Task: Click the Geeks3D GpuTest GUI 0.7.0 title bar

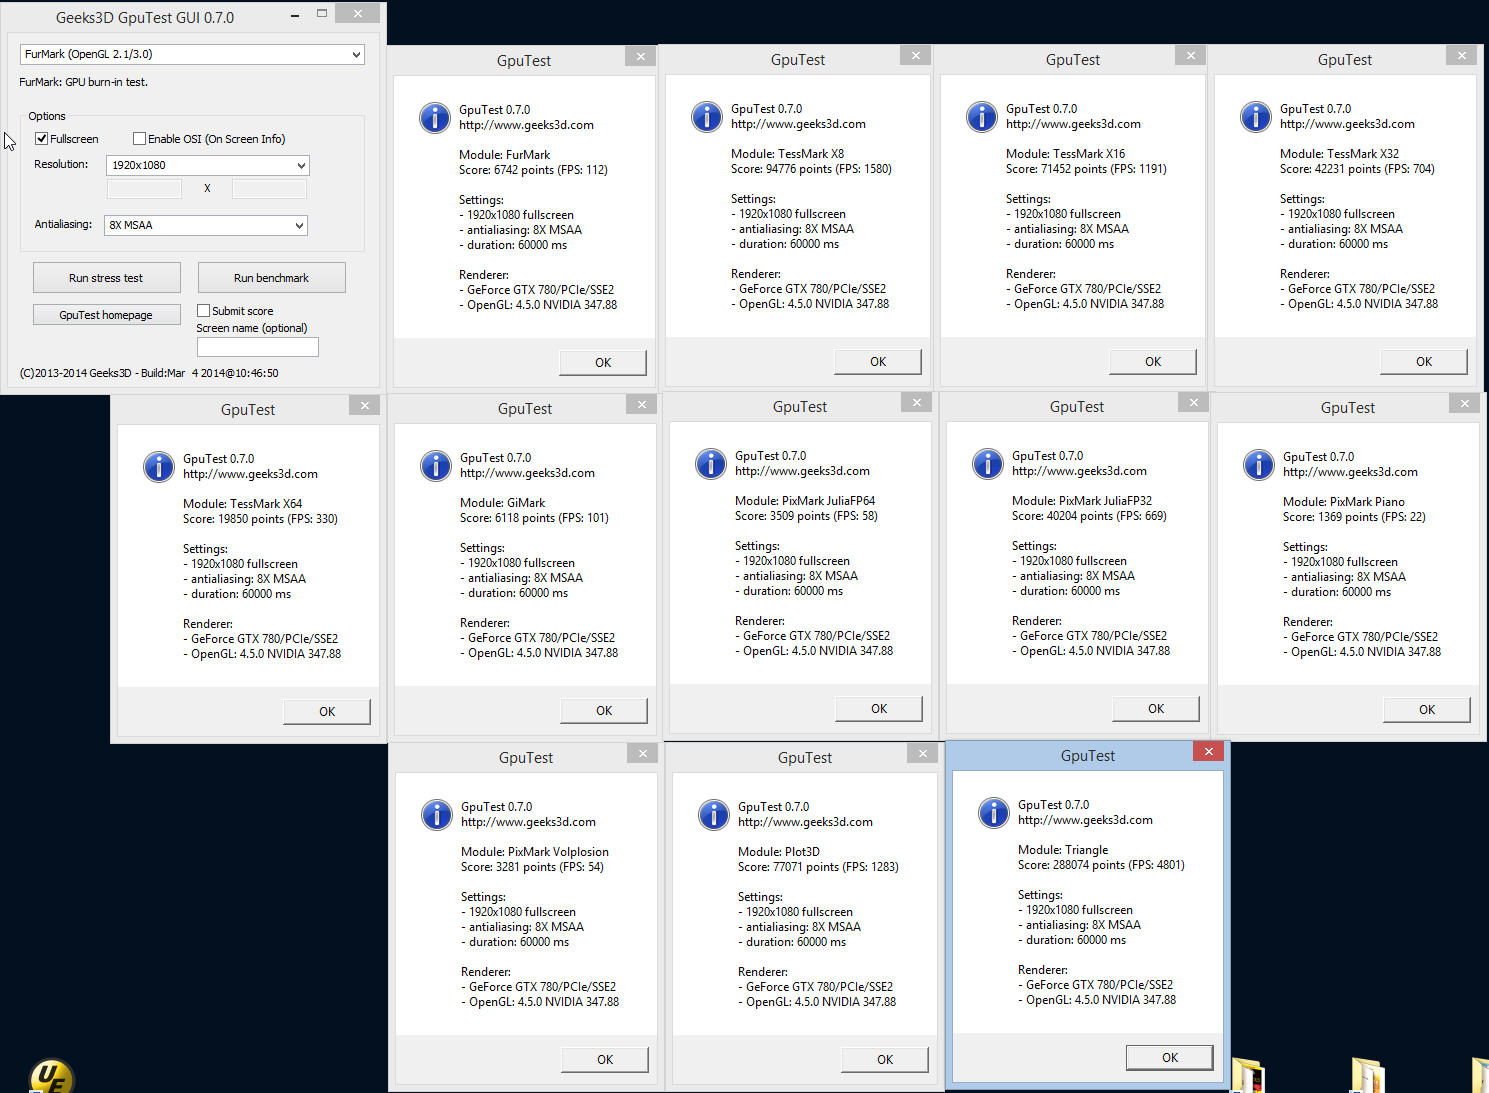Action: pos(145,17)
